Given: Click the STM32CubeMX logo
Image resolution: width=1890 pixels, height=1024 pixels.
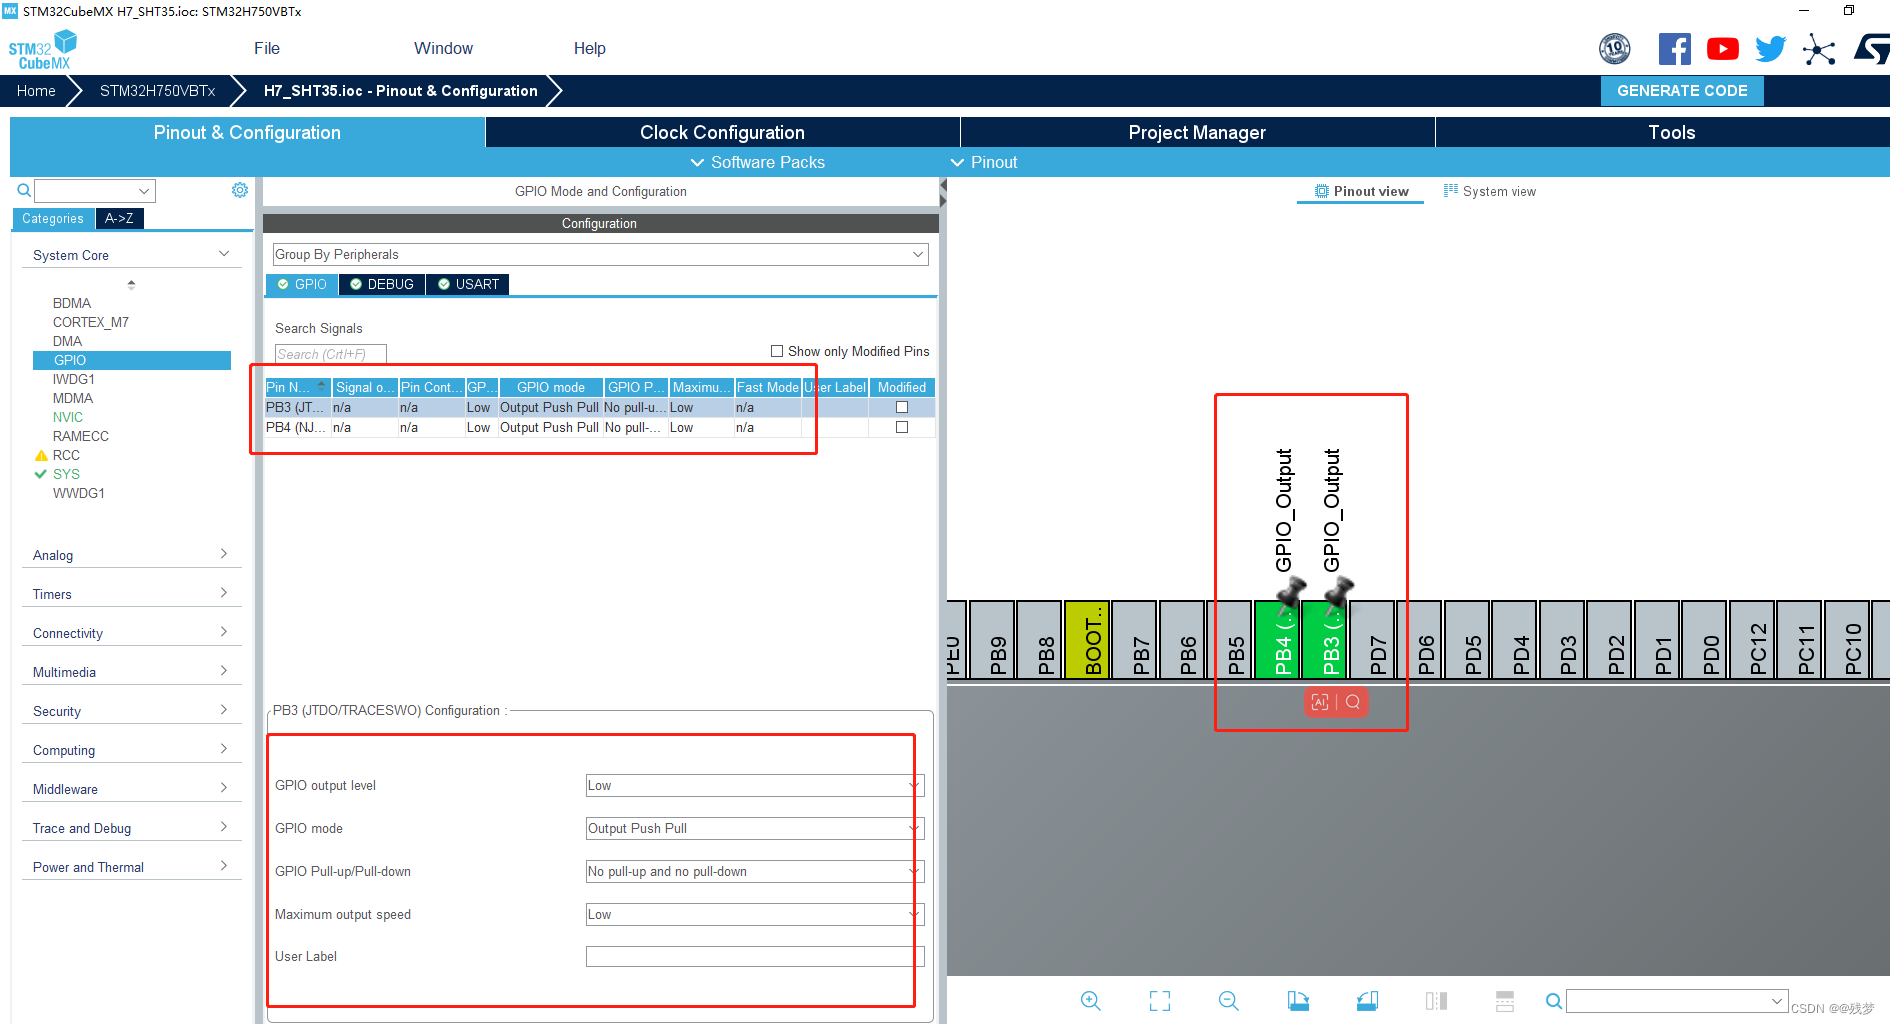Looking at the screenshot, I should [x=43, y=50].
